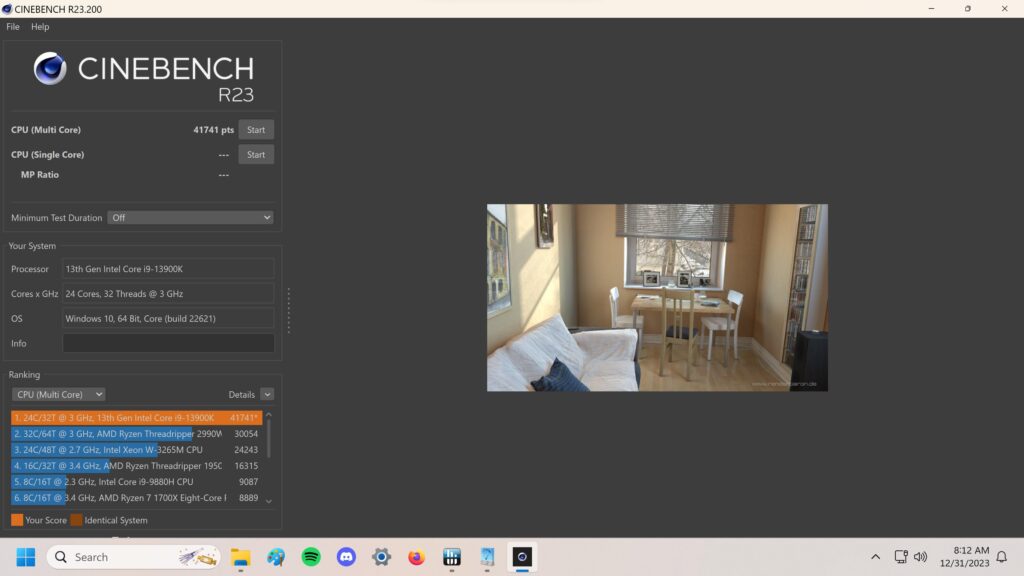
Task: Click the panel splitter handle dots
Action: [289, 310]
